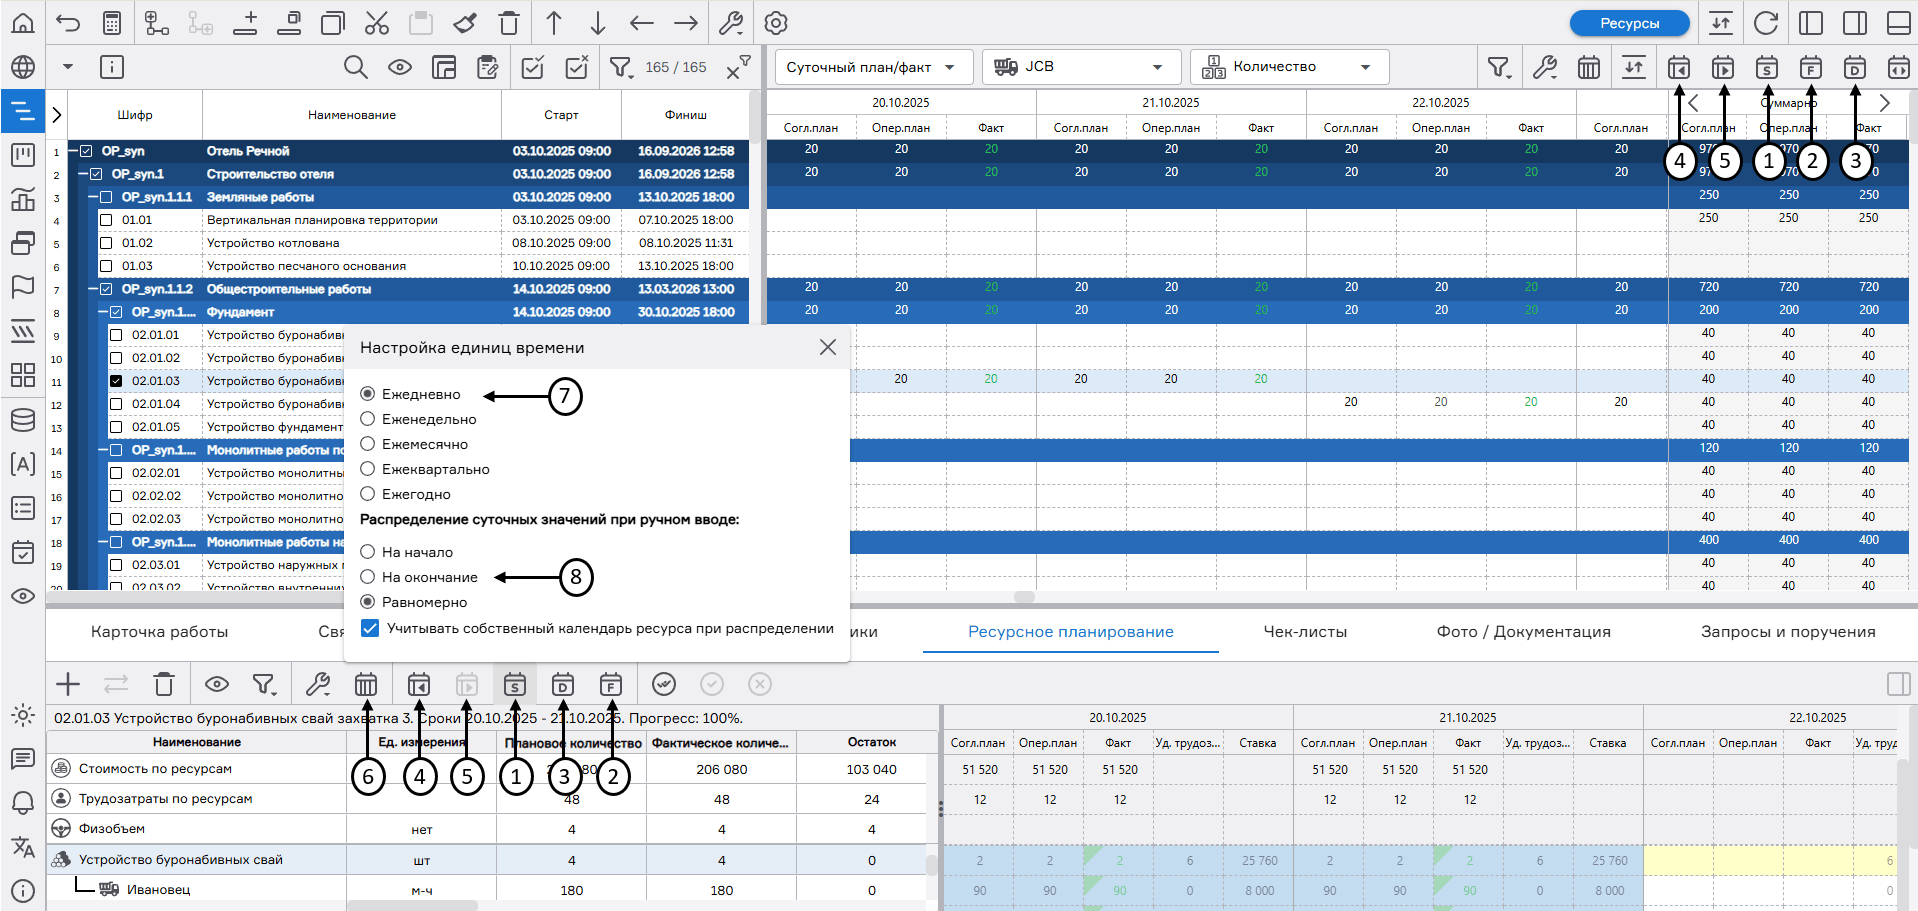The image size is (1918, 911).
Task: Open the database icon in left sidebar
Action: (23, 420)
